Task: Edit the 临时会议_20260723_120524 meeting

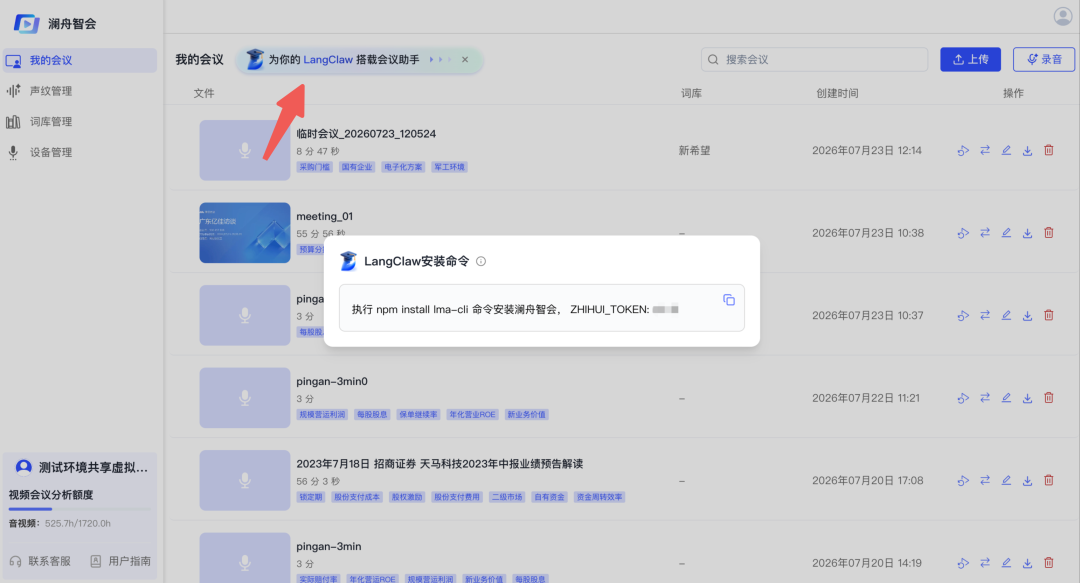Action: [1006, 150]
